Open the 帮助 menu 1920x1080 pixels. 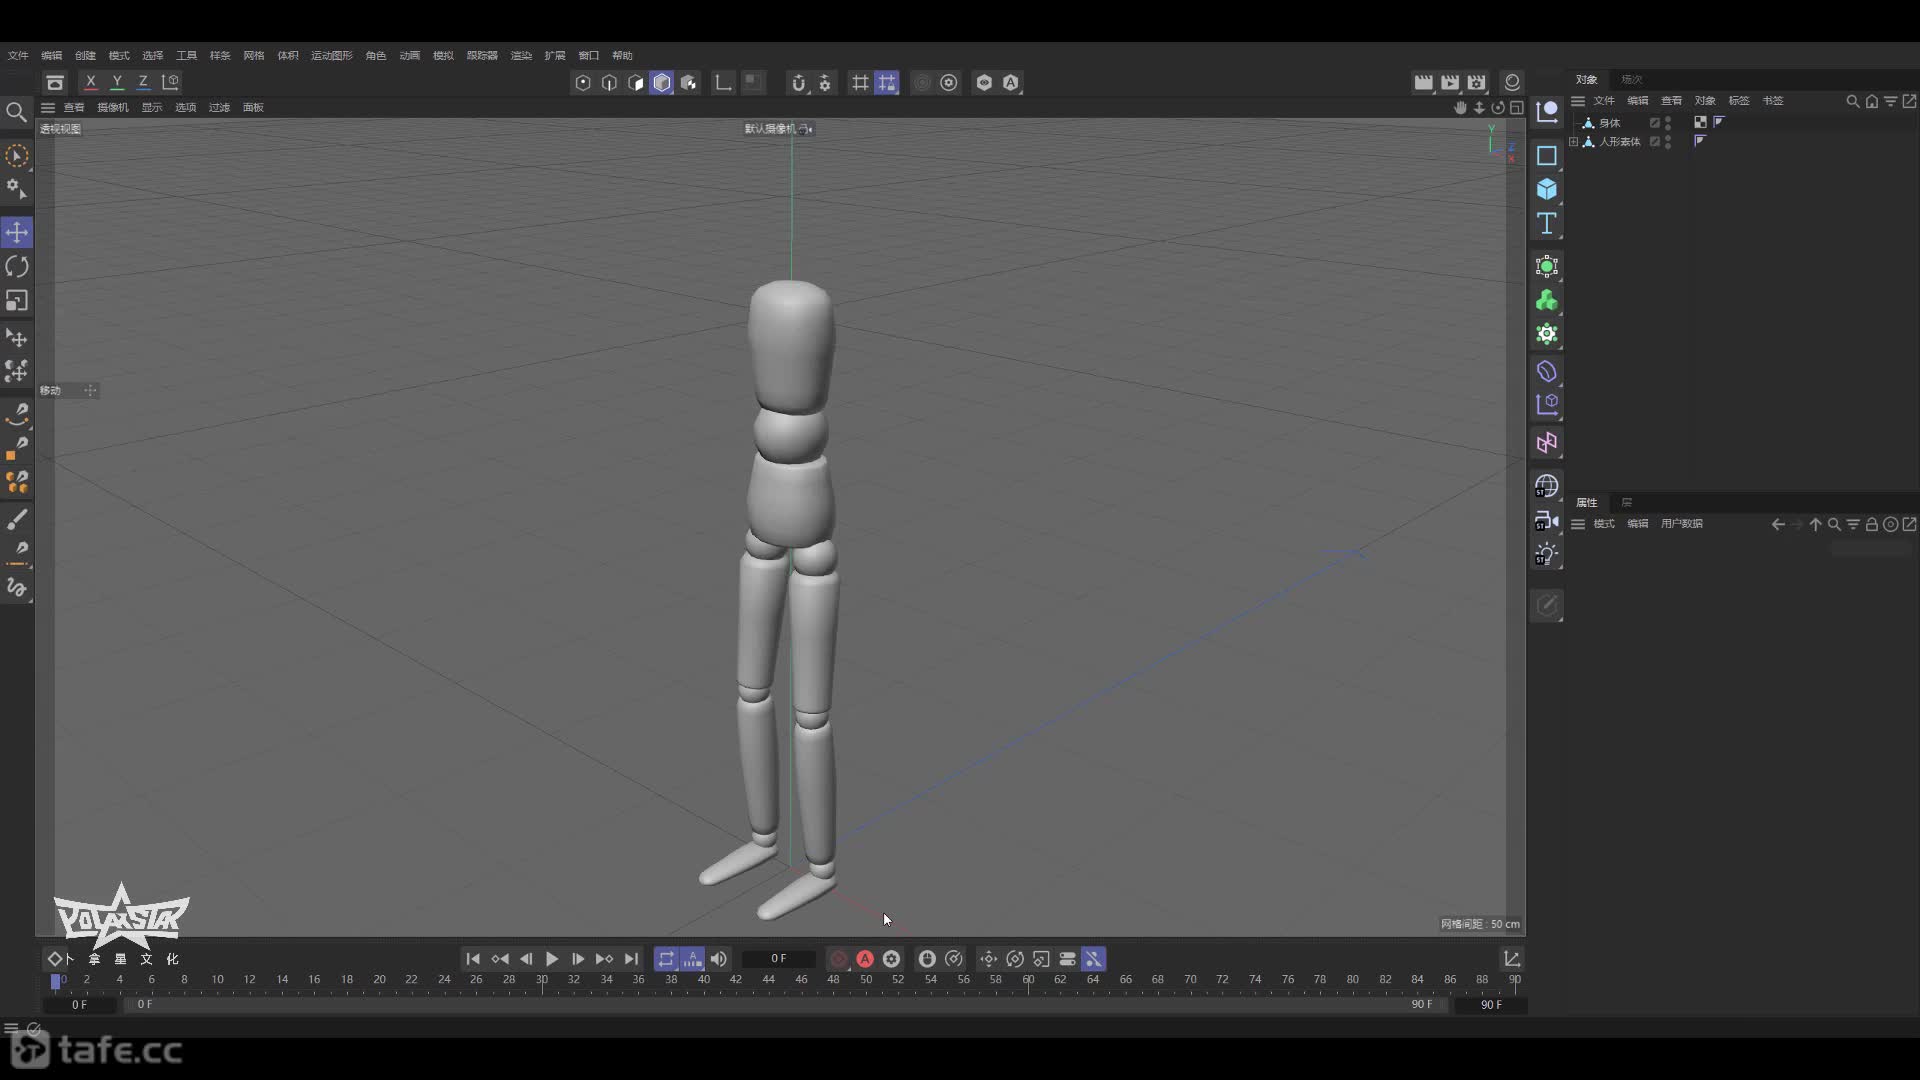pyautogui.click(x=622, y=55)
